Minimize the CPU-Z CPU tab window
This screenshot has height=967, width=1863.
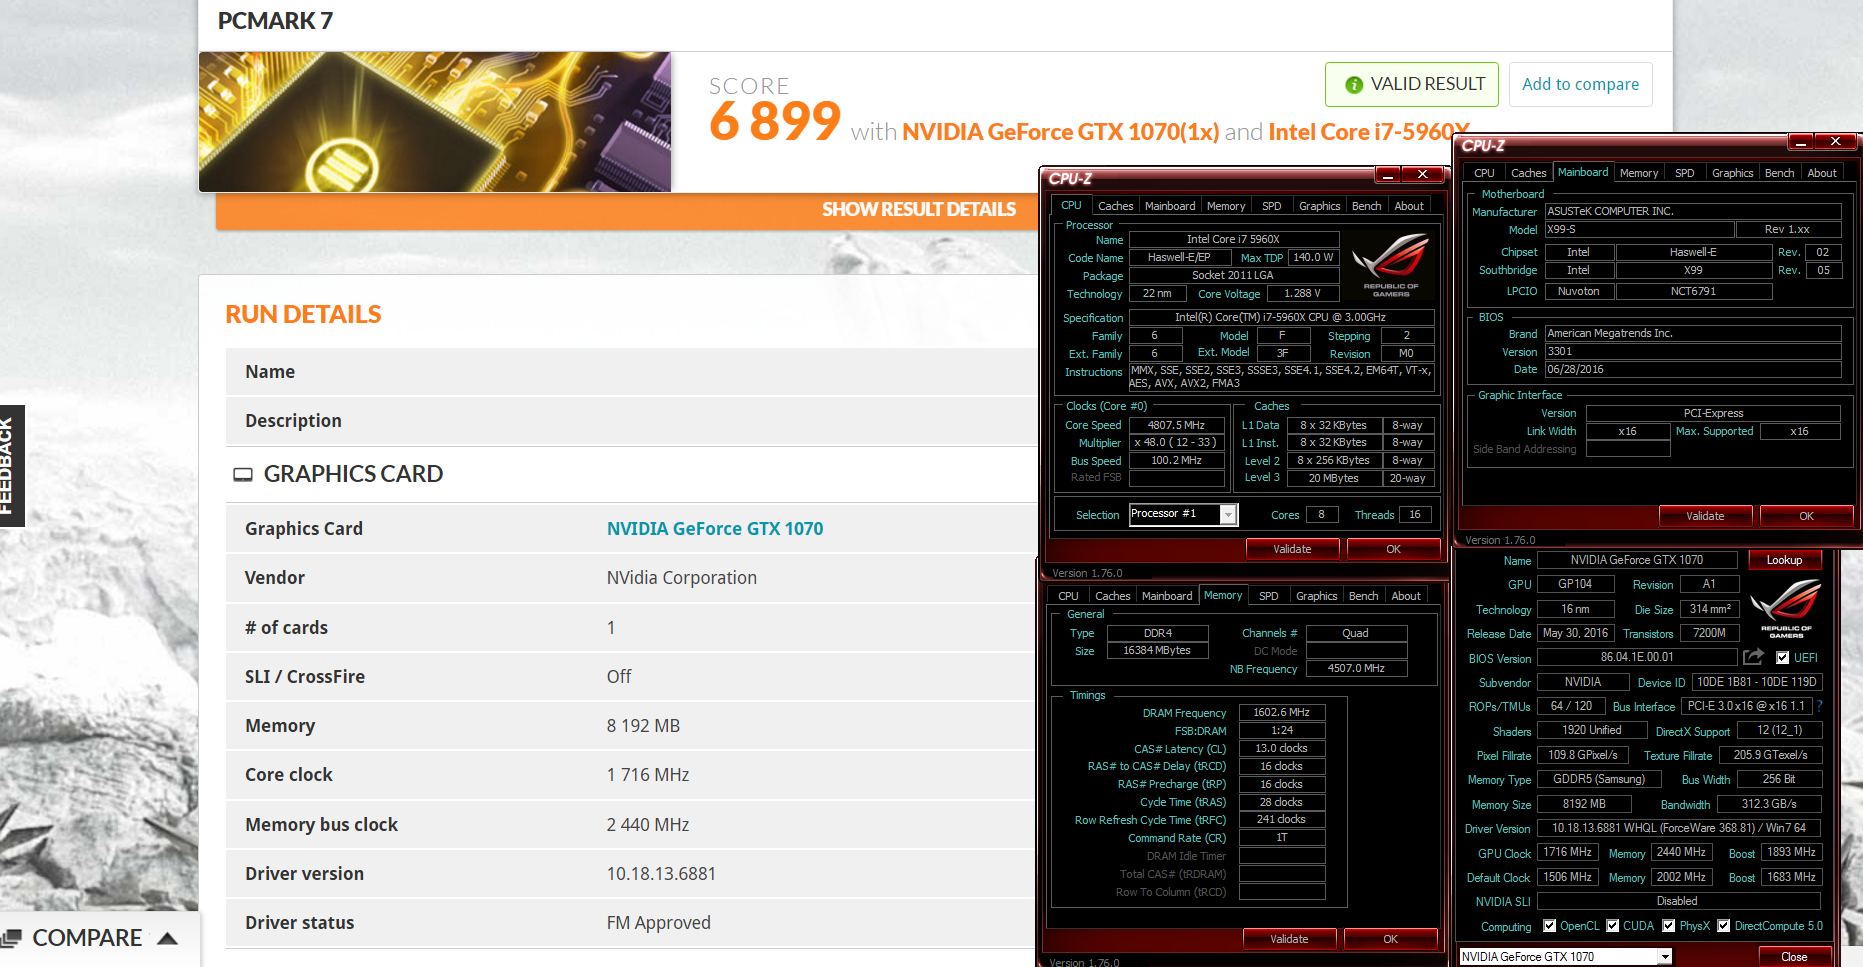tap(1387, 175)
